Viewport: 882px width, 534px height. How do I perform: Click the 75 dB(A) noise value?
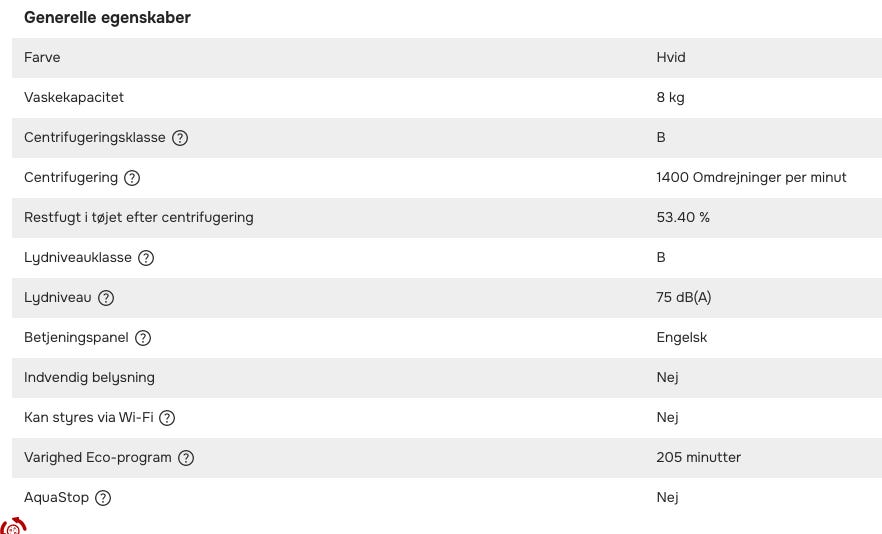coord(684,298)
